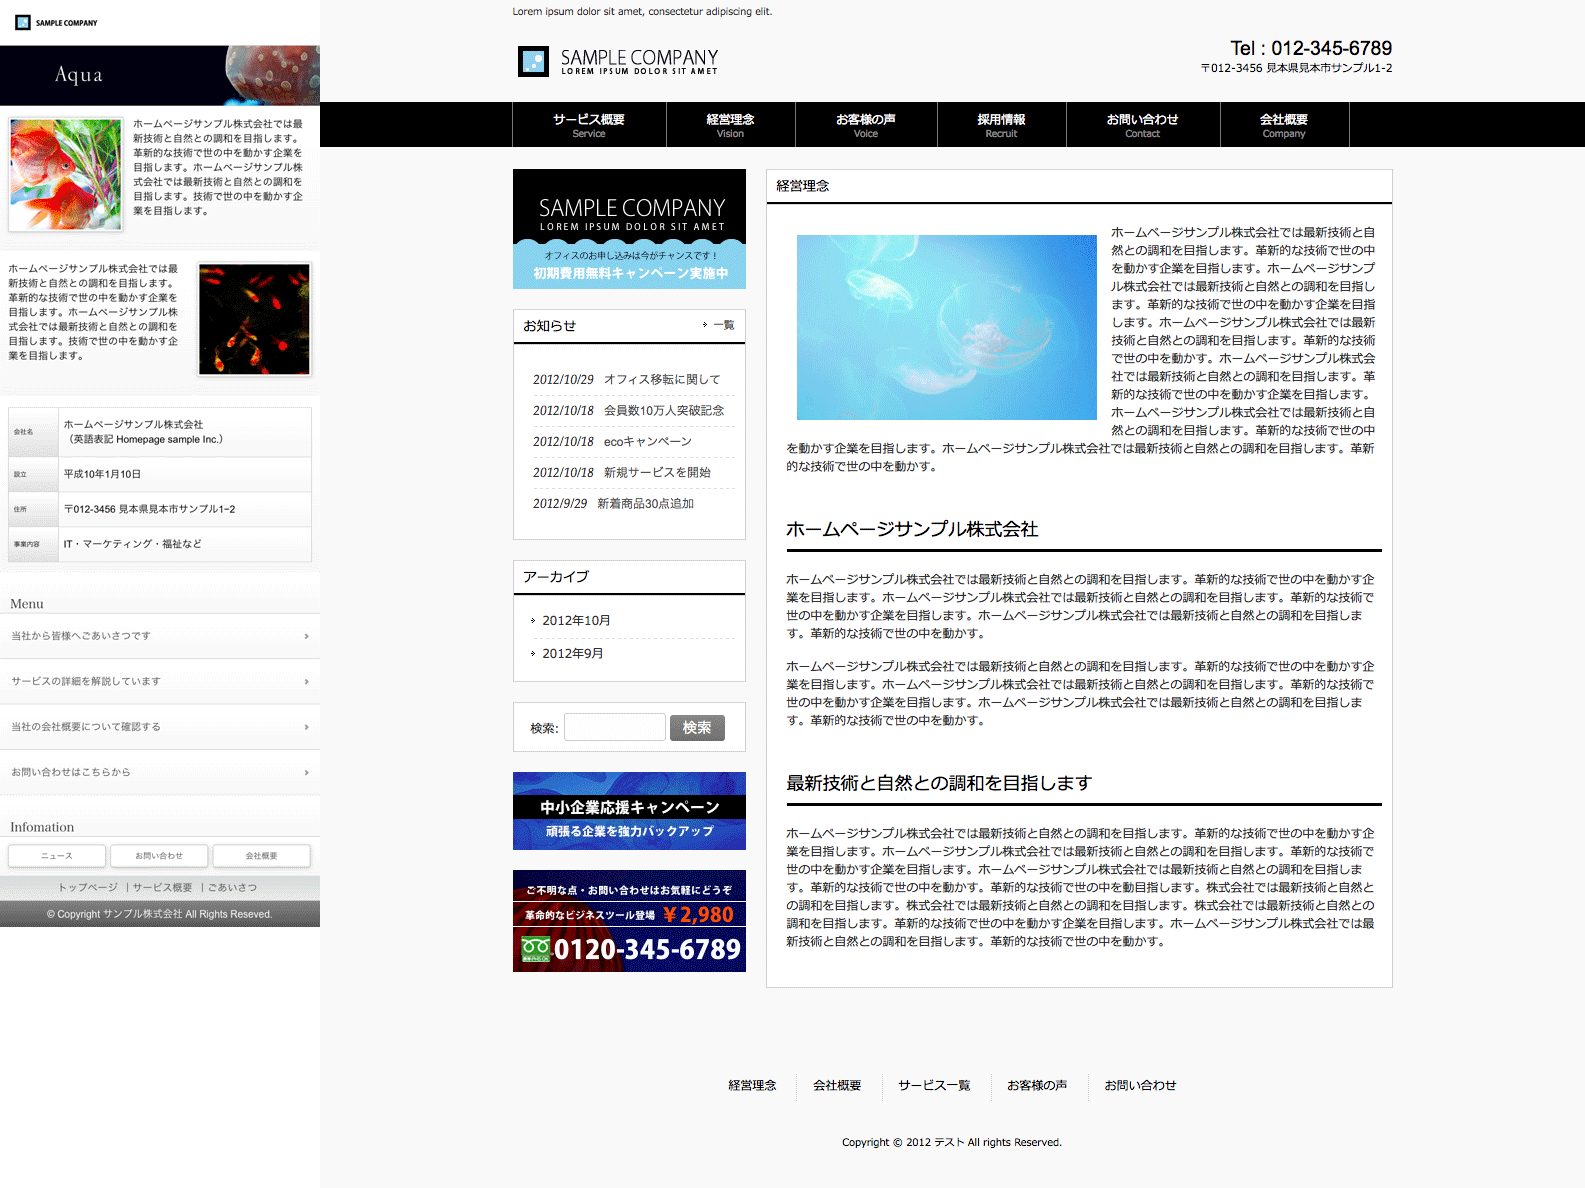Open the オフィス移転に関して news entry
Viewport: 1585px width, 1188px height.
point(661,380)
